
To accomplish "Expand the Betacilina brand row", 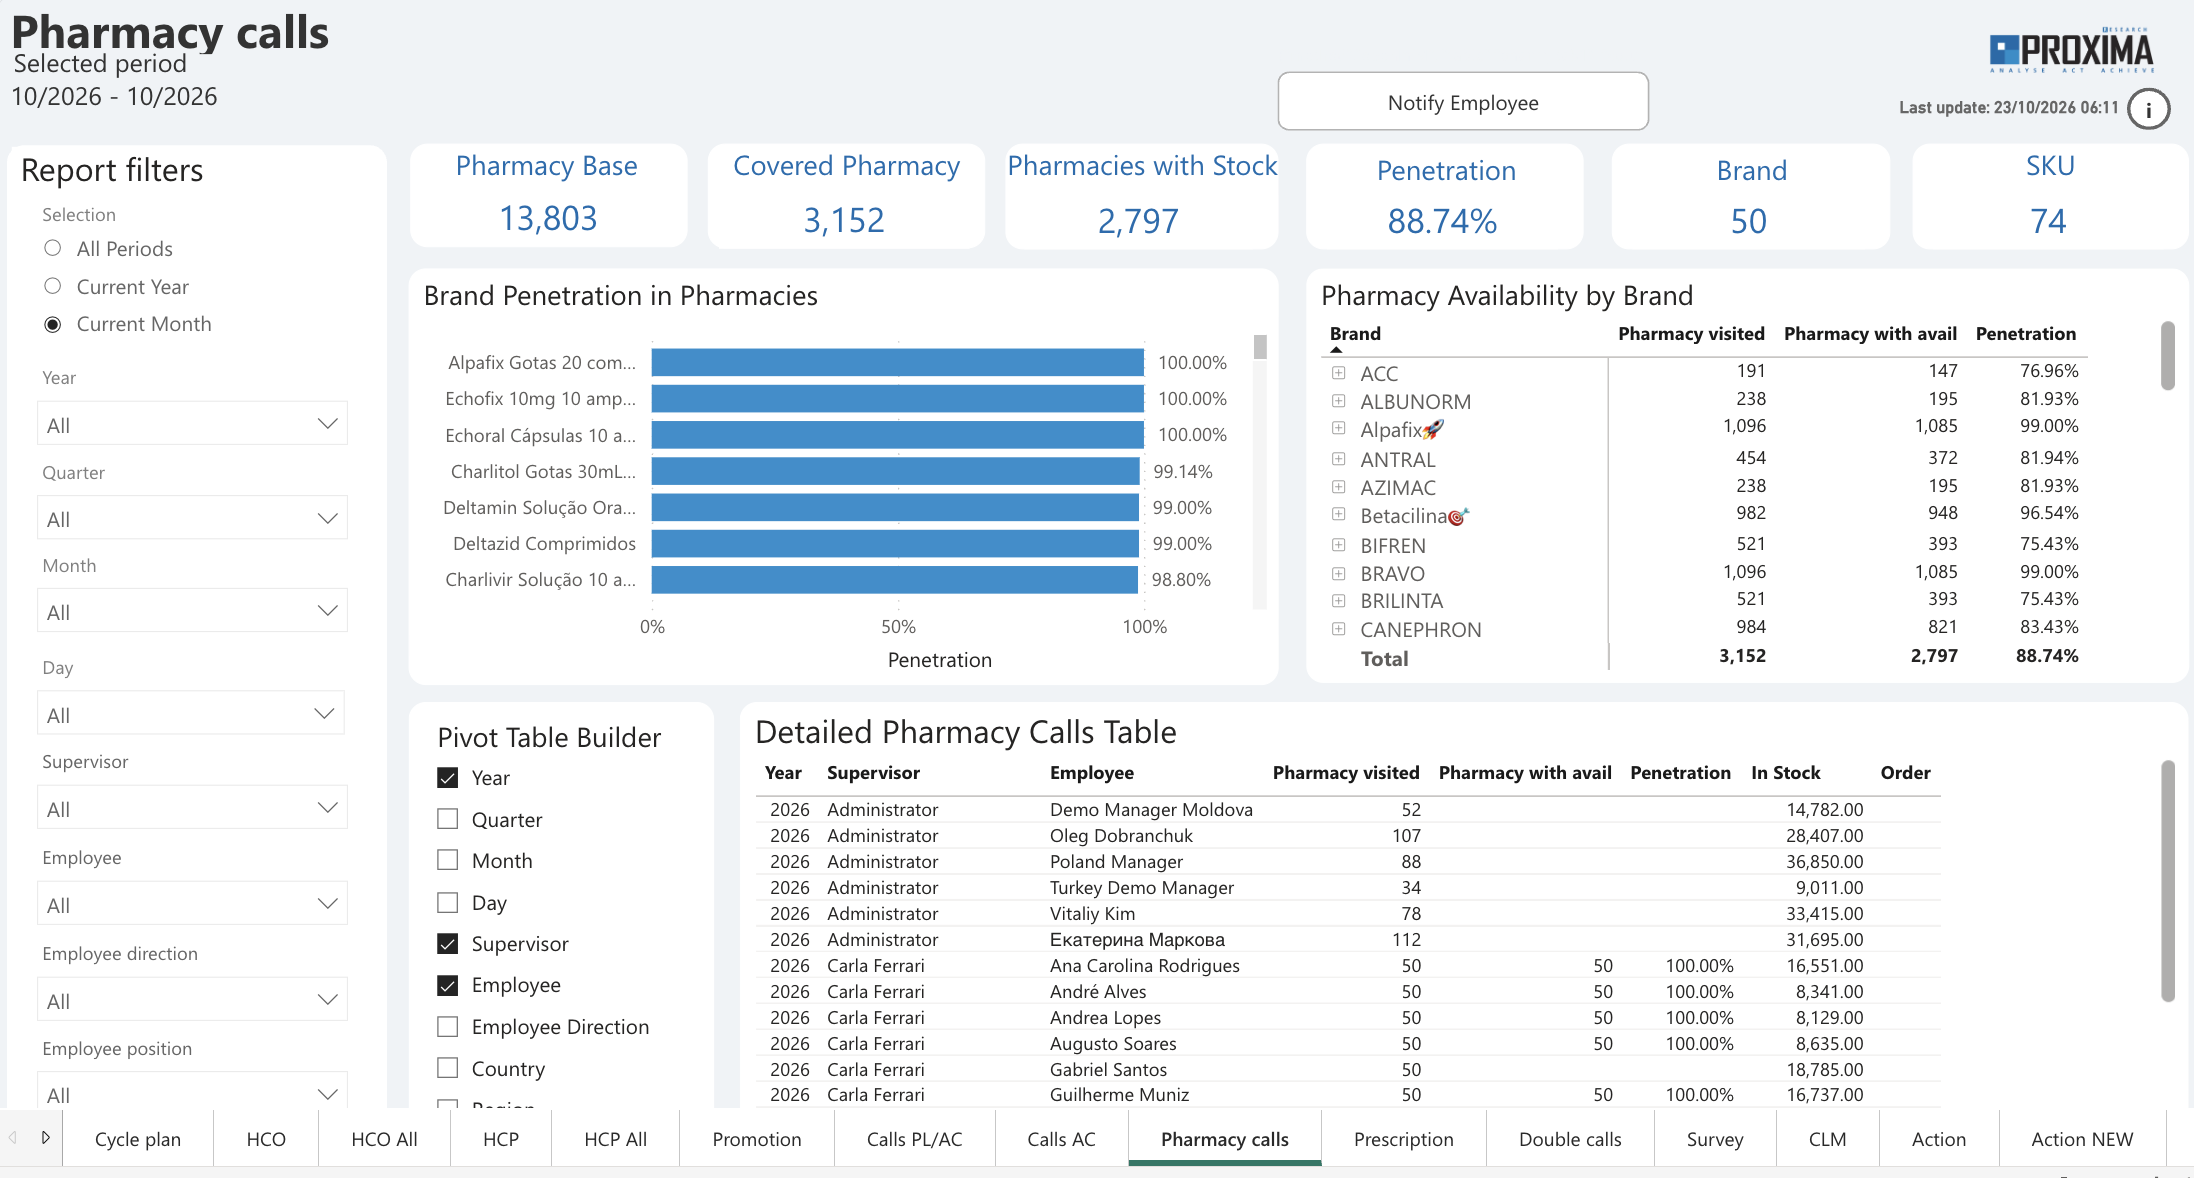I will pos(1338,515).
